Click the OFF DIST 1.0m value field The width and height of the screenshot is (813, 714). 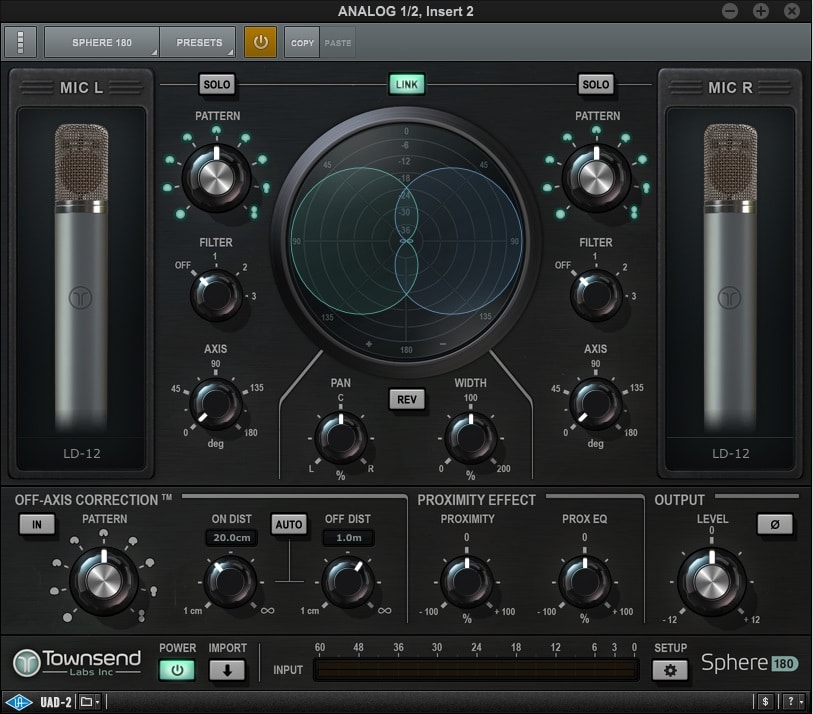pyautogui.click(x=349, y=538)
